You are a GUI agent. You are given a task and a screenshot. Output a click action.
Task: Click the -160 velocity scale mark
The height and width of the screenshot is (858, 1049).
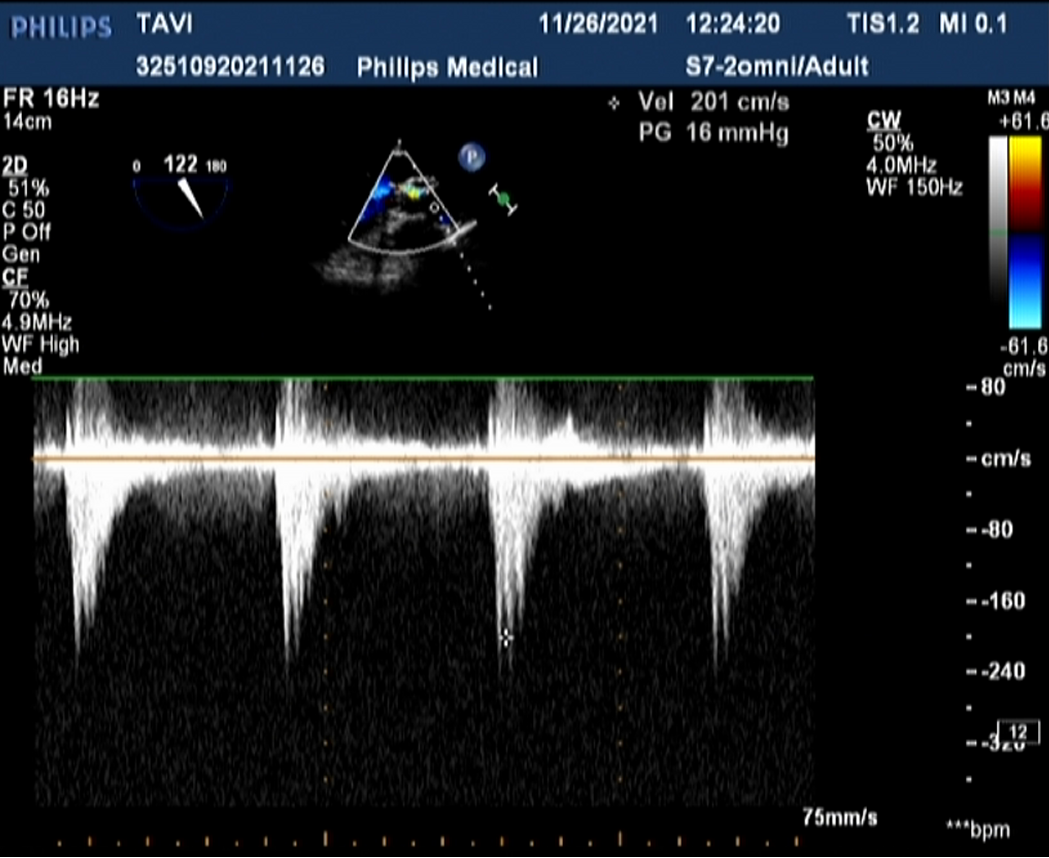999,600
